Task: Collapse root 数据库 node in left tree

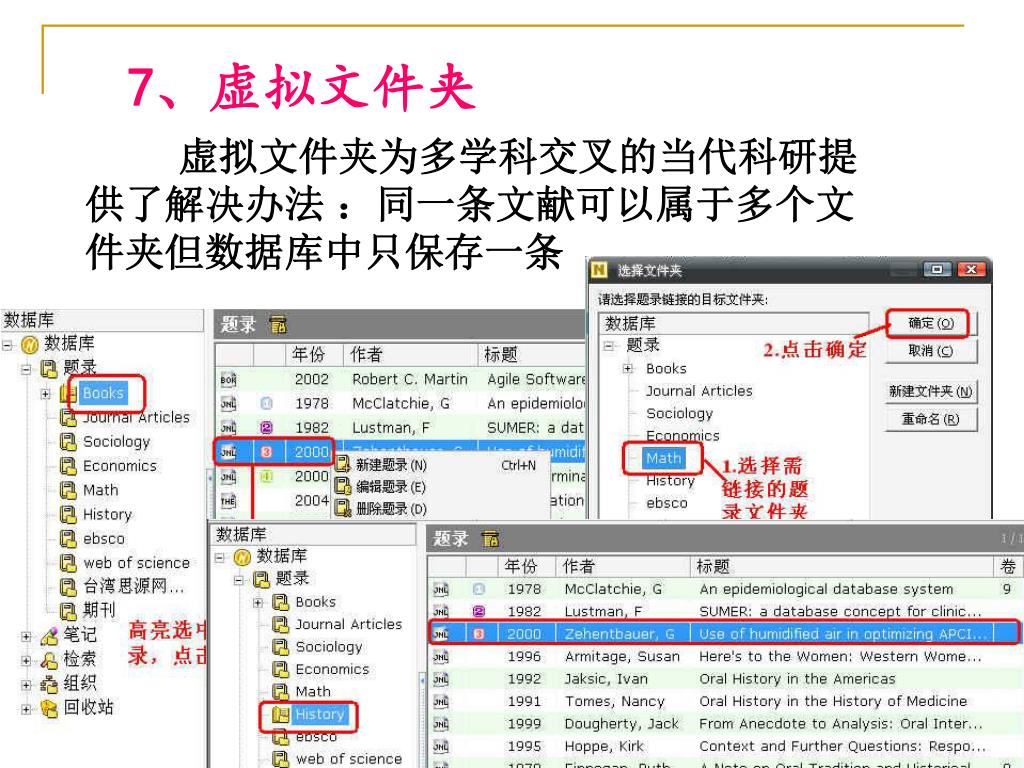Action: pos(7,344)
